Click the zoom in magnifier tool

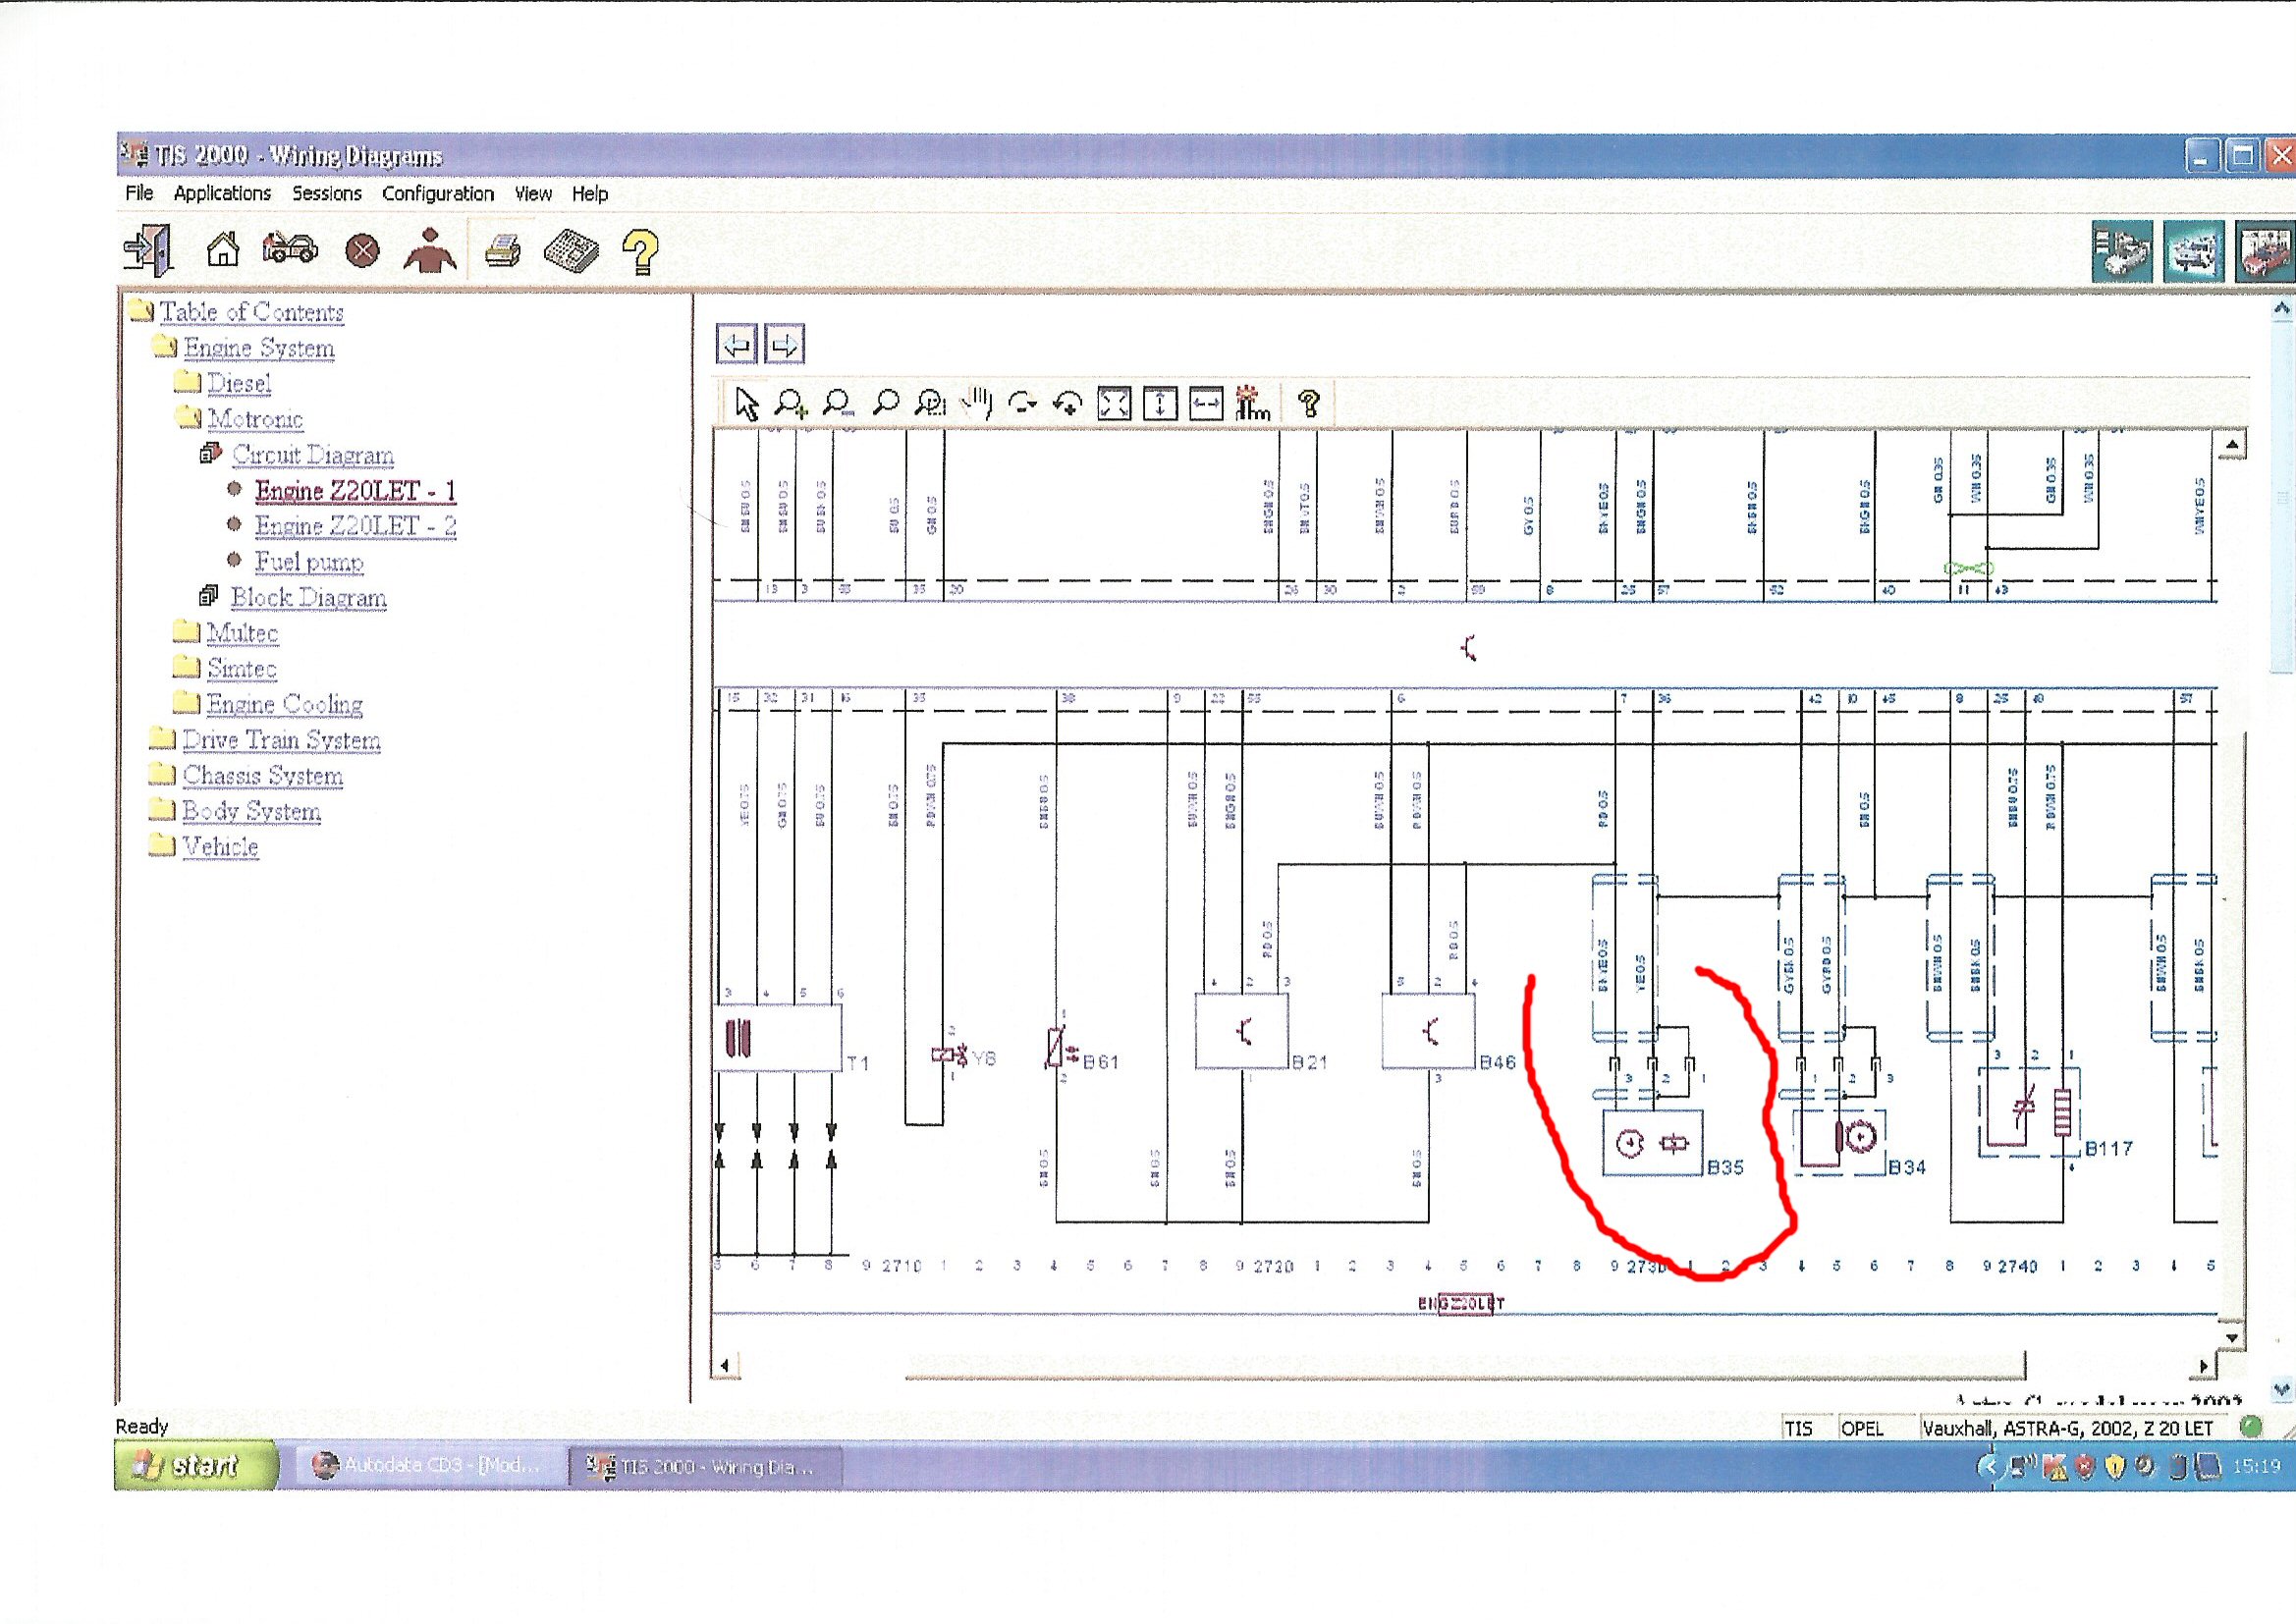(x=791, y=404)
